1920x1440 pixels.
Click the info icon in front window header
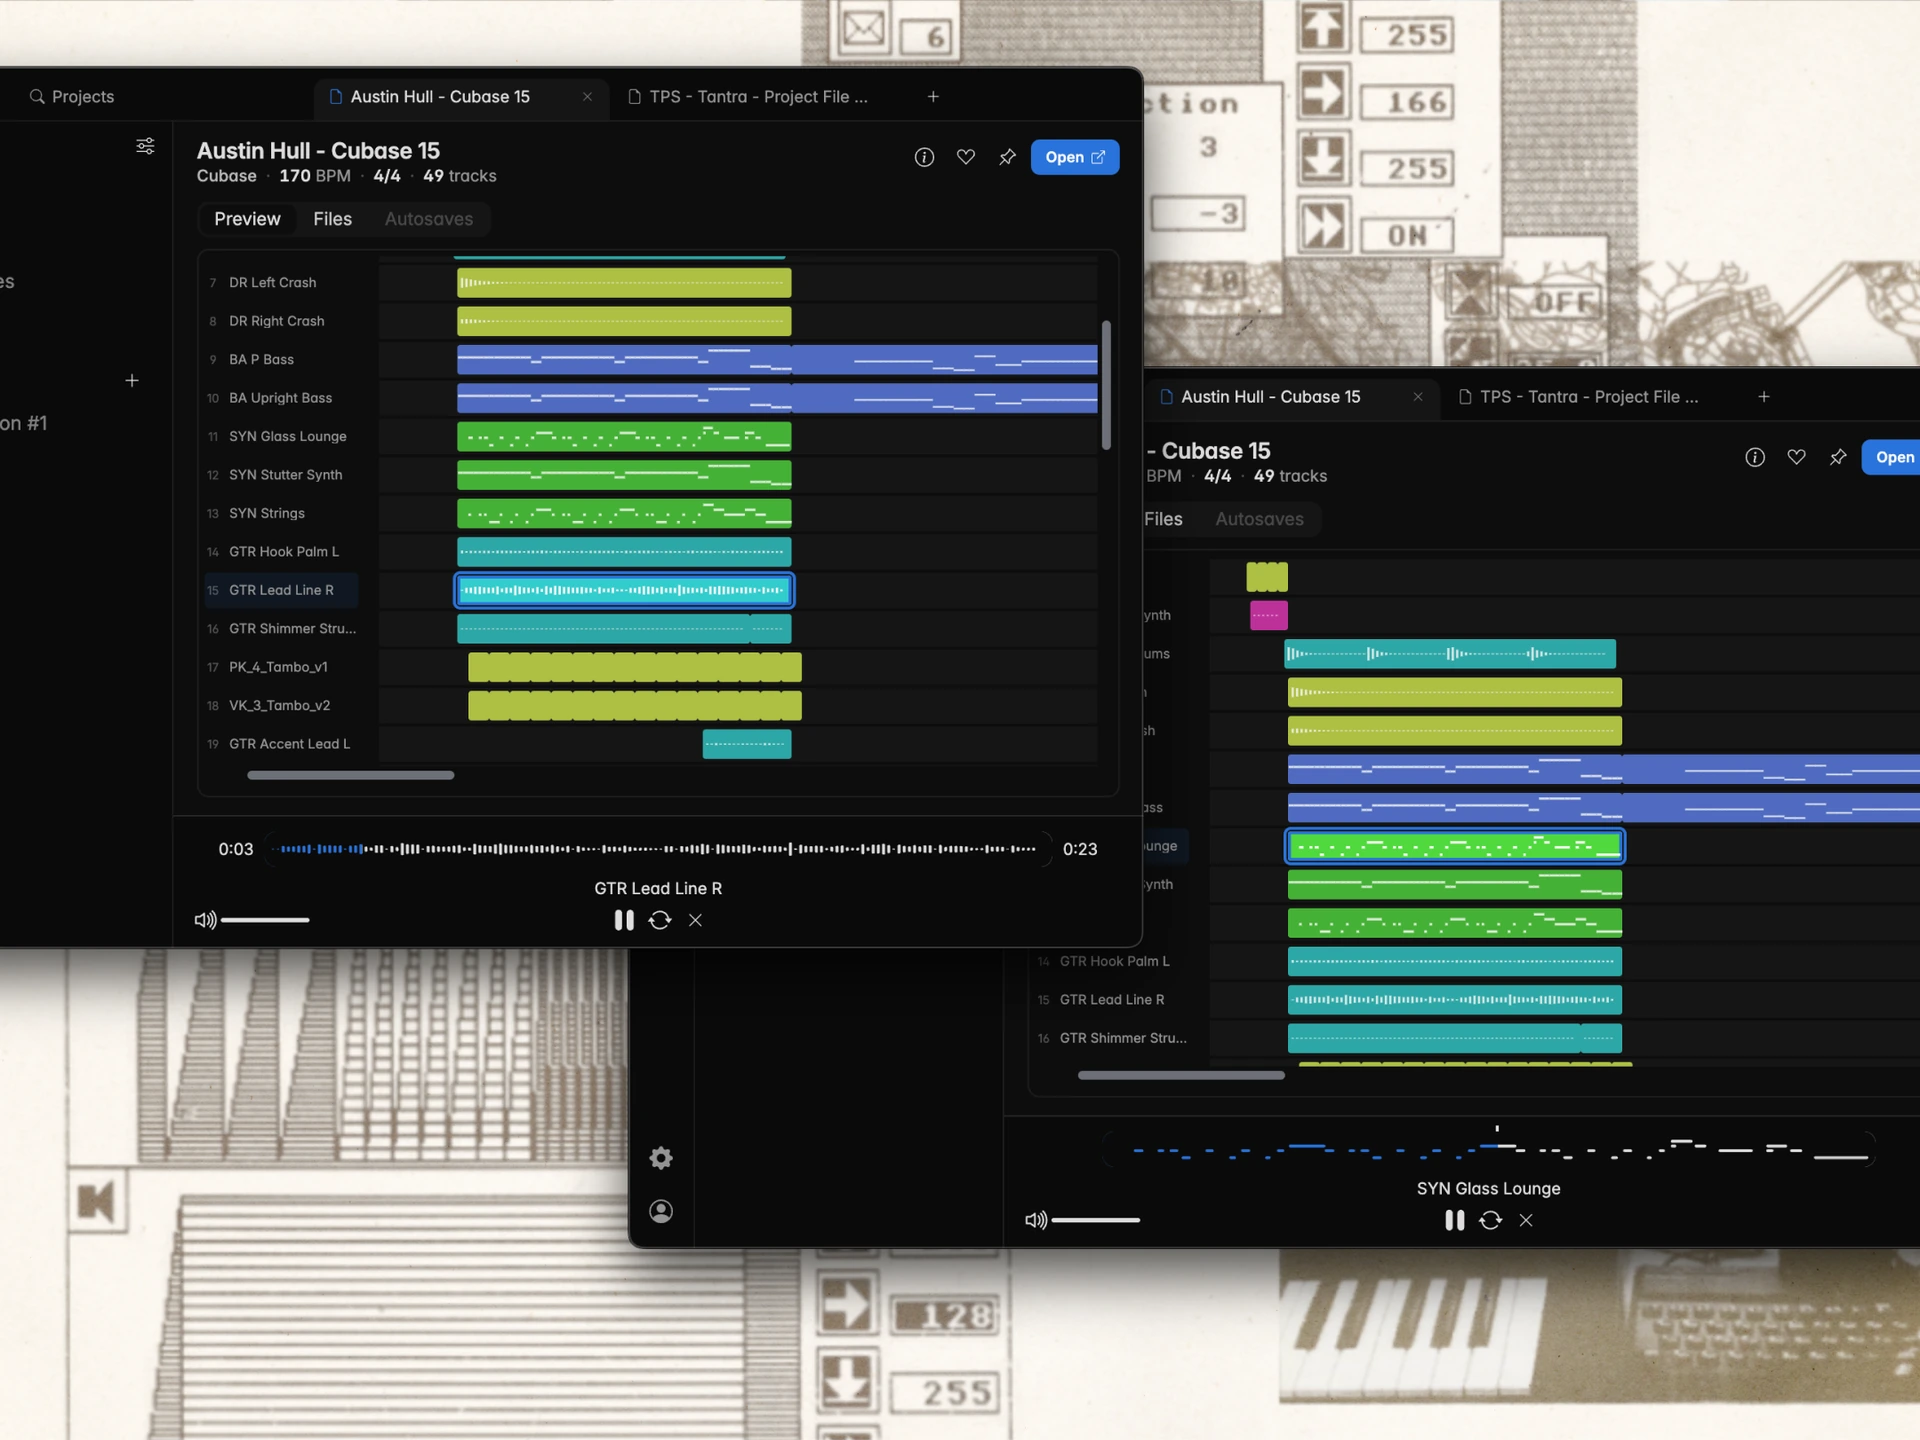(924, 157)
